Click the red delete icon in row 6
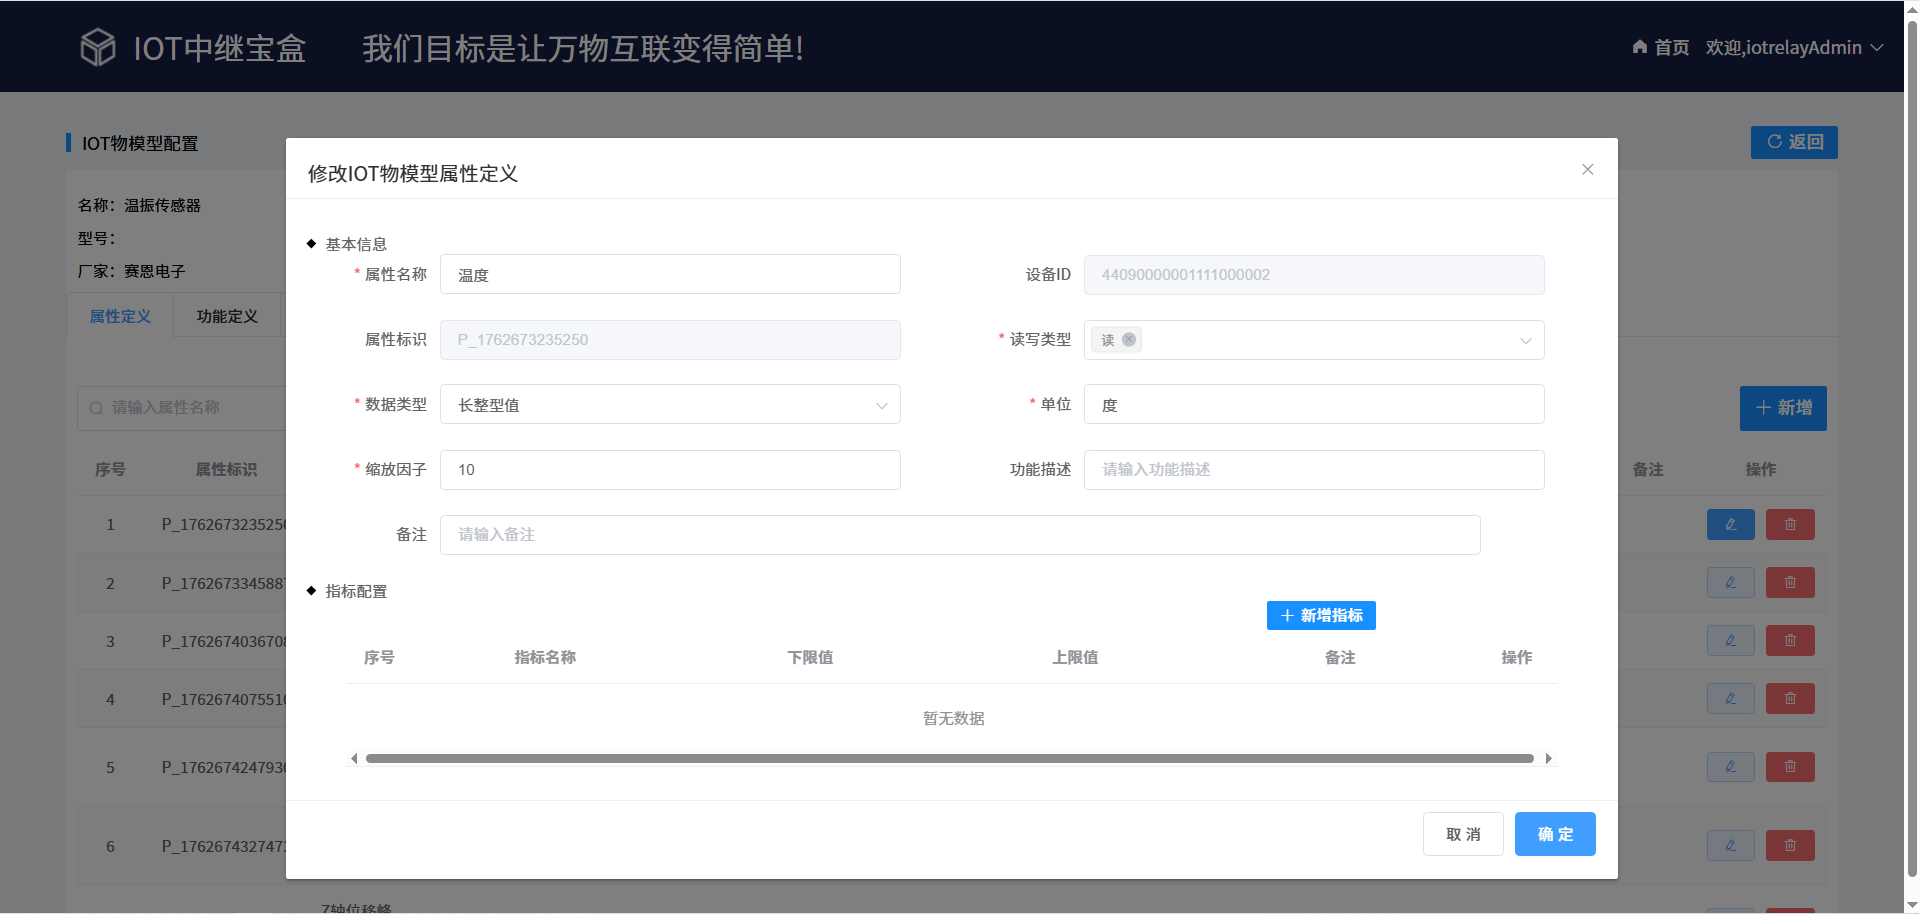1920x914 pixels. 1789,846
